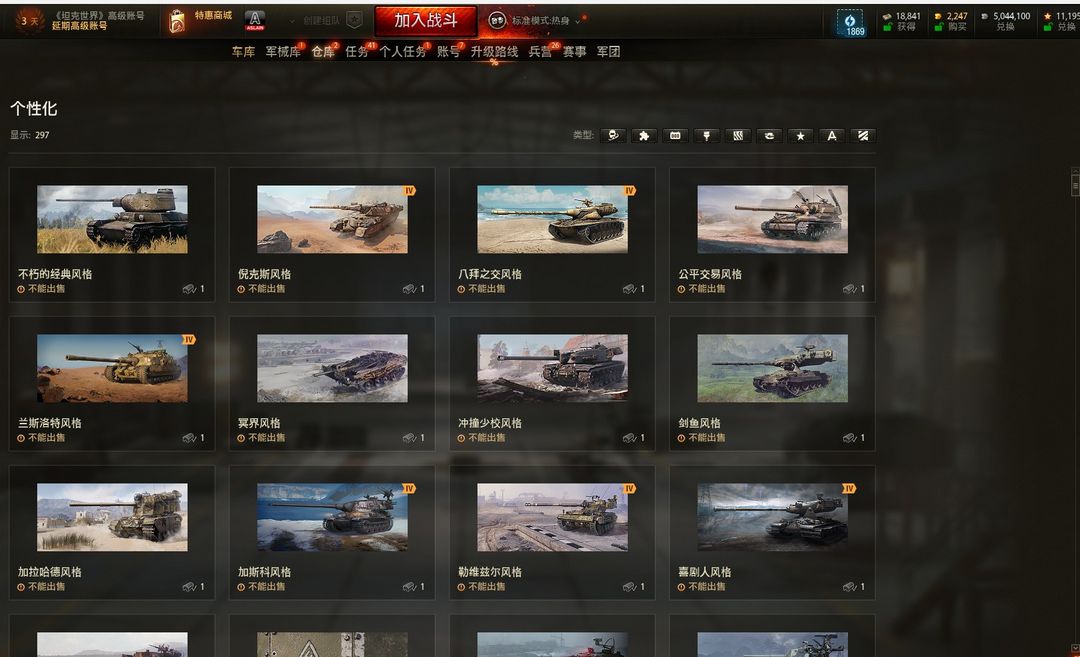This screenshot has height=657, width=1080.
Task: Click the platoon shield star icon
Action: [354, 20]
